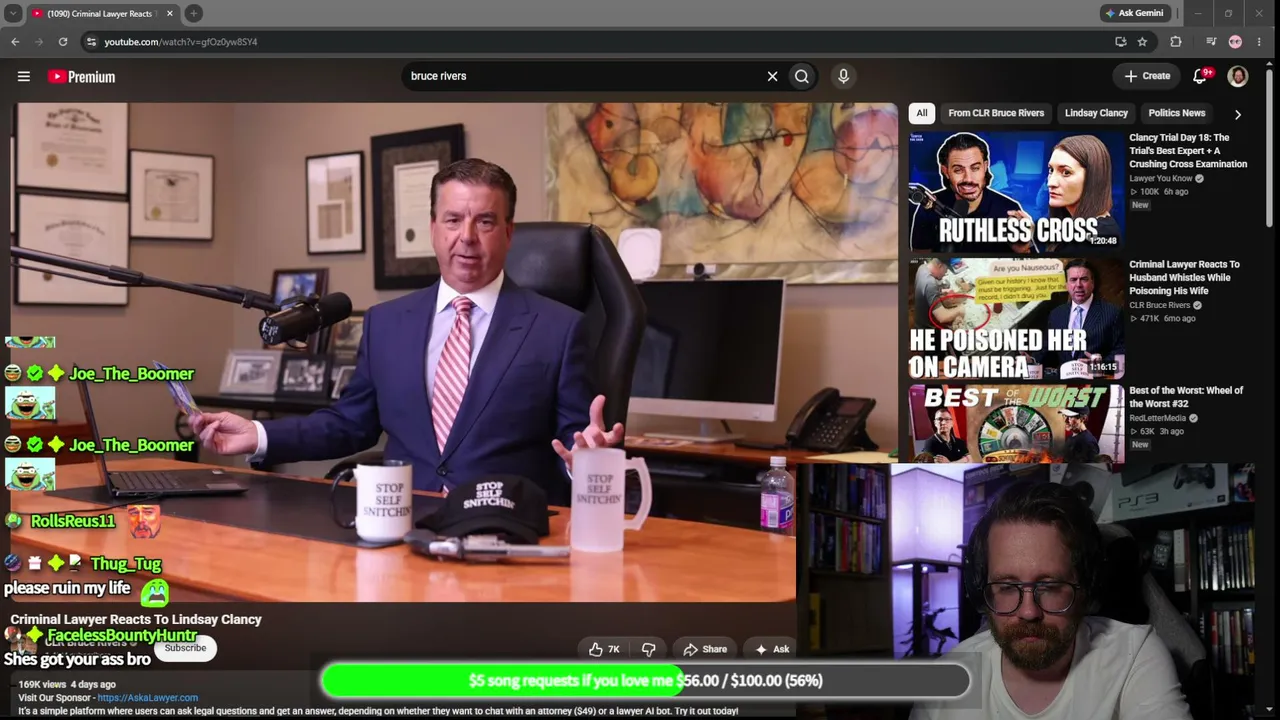This screenshot has height=720, width=1280.
Task: Like the video with thumbs up
Action: pos(604,649)
